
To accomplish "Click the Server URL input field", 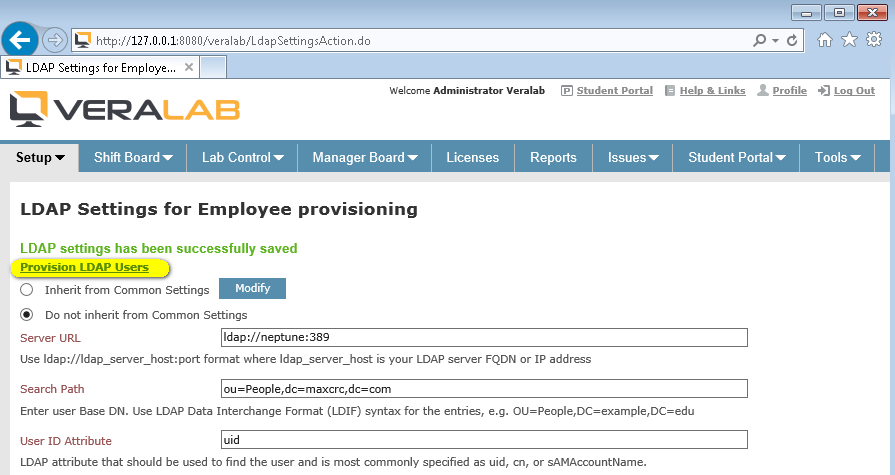I will [x=484, y=337].
